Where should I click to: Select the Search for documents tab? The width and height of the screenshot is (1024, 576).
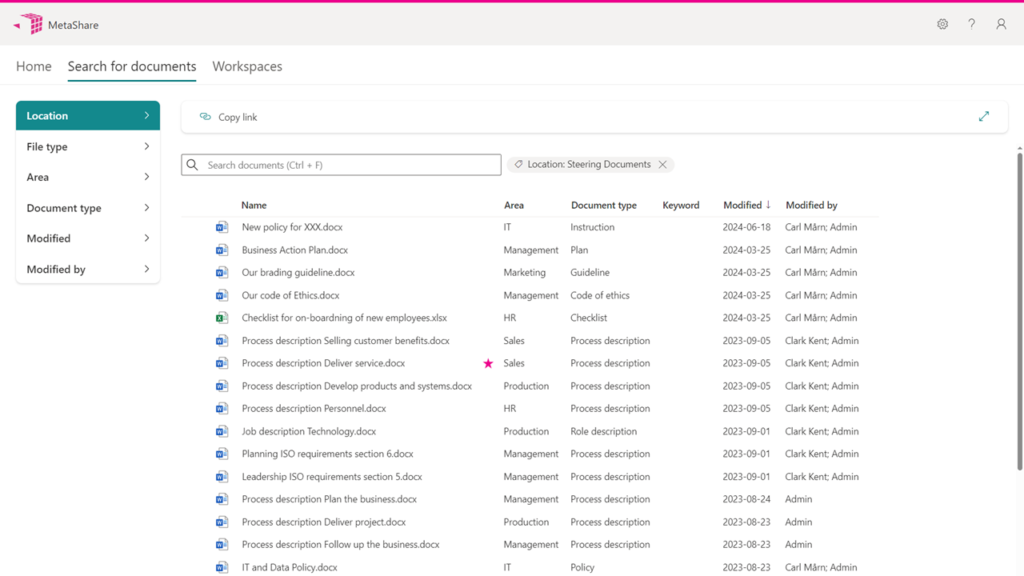coord(132,66)
